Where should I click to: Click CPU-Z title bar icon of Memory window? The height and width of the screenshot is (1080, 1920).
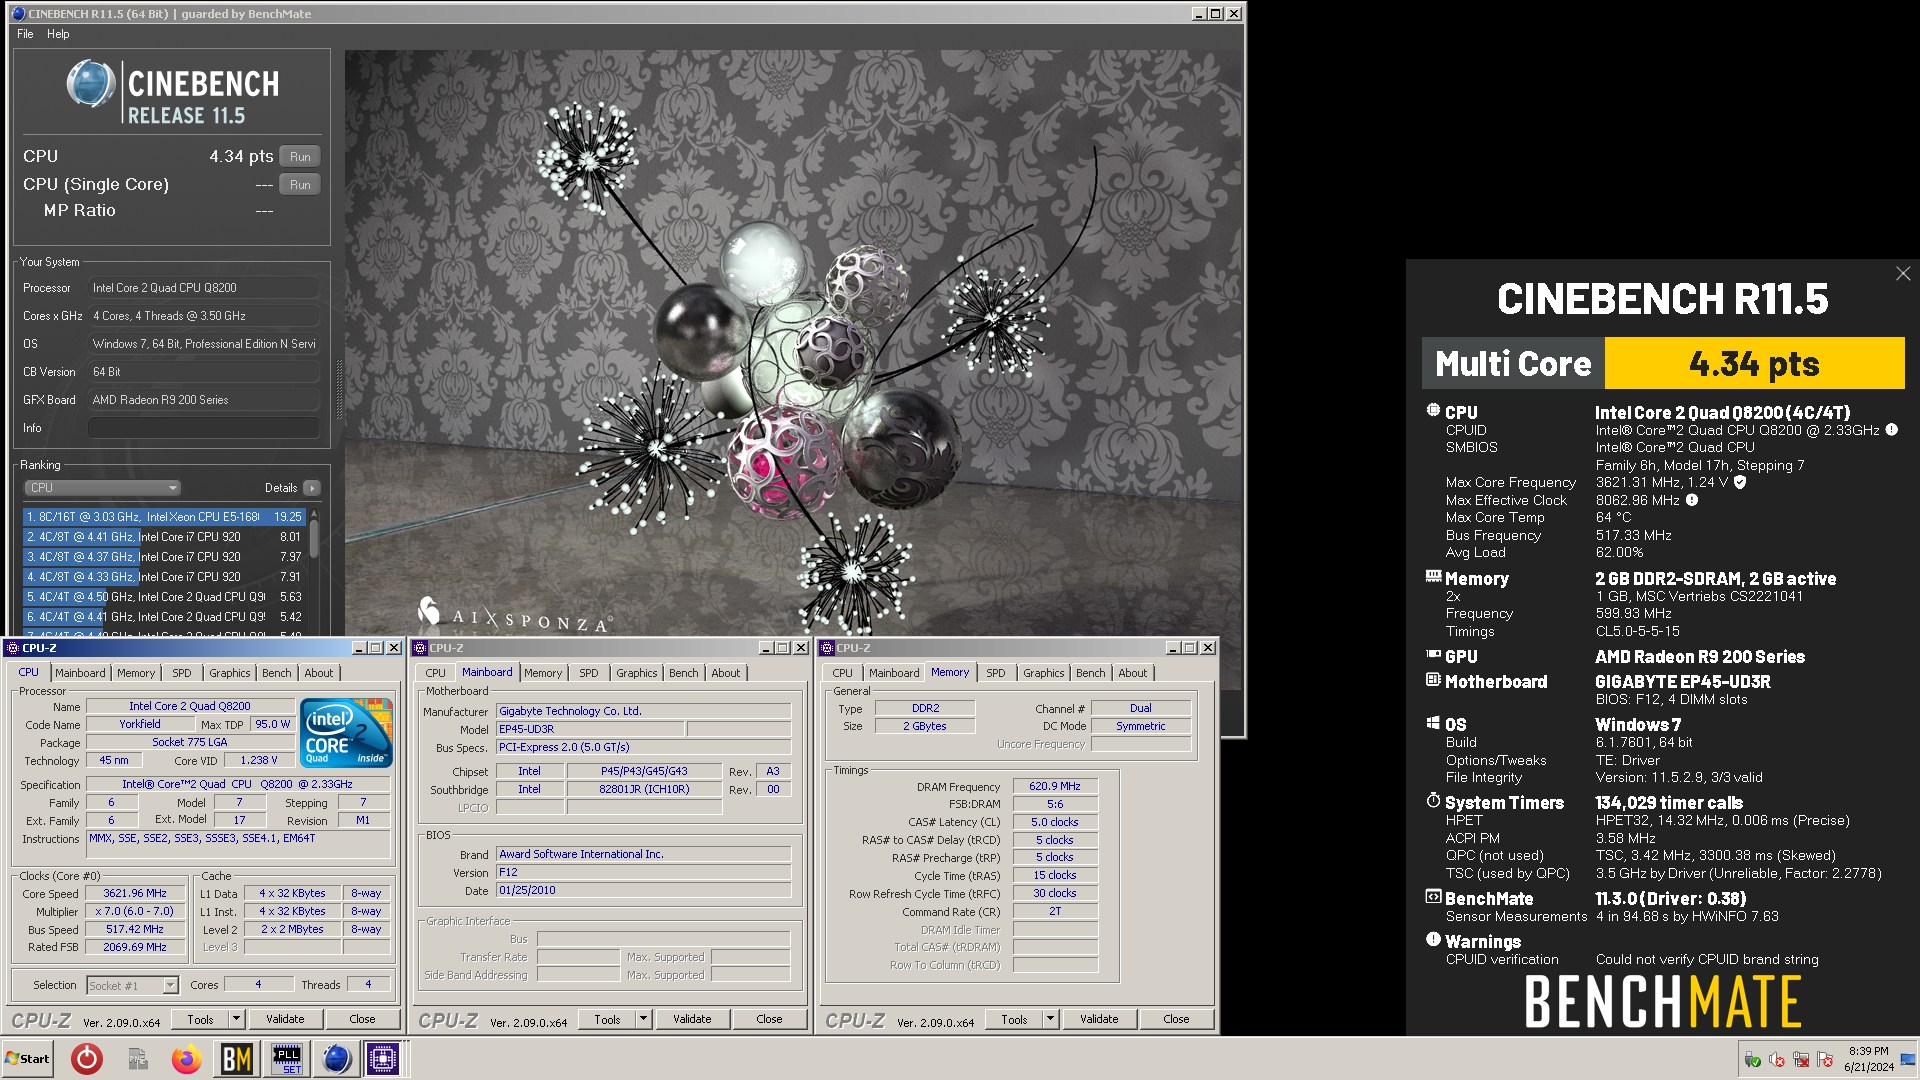pyautogui.click(x=826, y=648)
